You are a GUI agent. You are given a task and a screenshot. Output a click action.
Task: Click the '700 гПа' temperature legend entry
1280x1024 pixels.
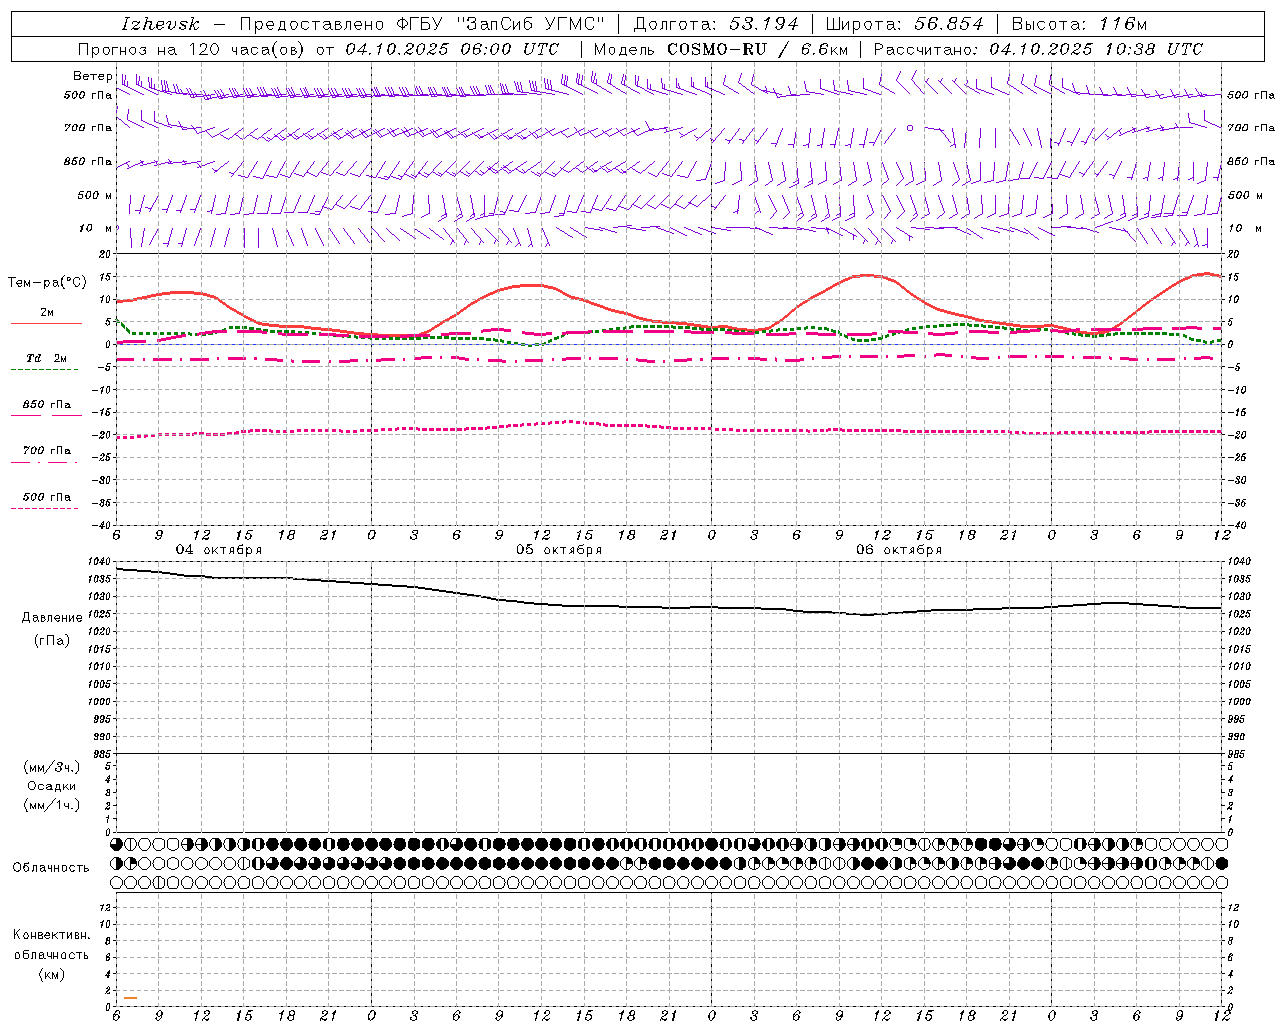pyautogui.click(x=47, y=450)
